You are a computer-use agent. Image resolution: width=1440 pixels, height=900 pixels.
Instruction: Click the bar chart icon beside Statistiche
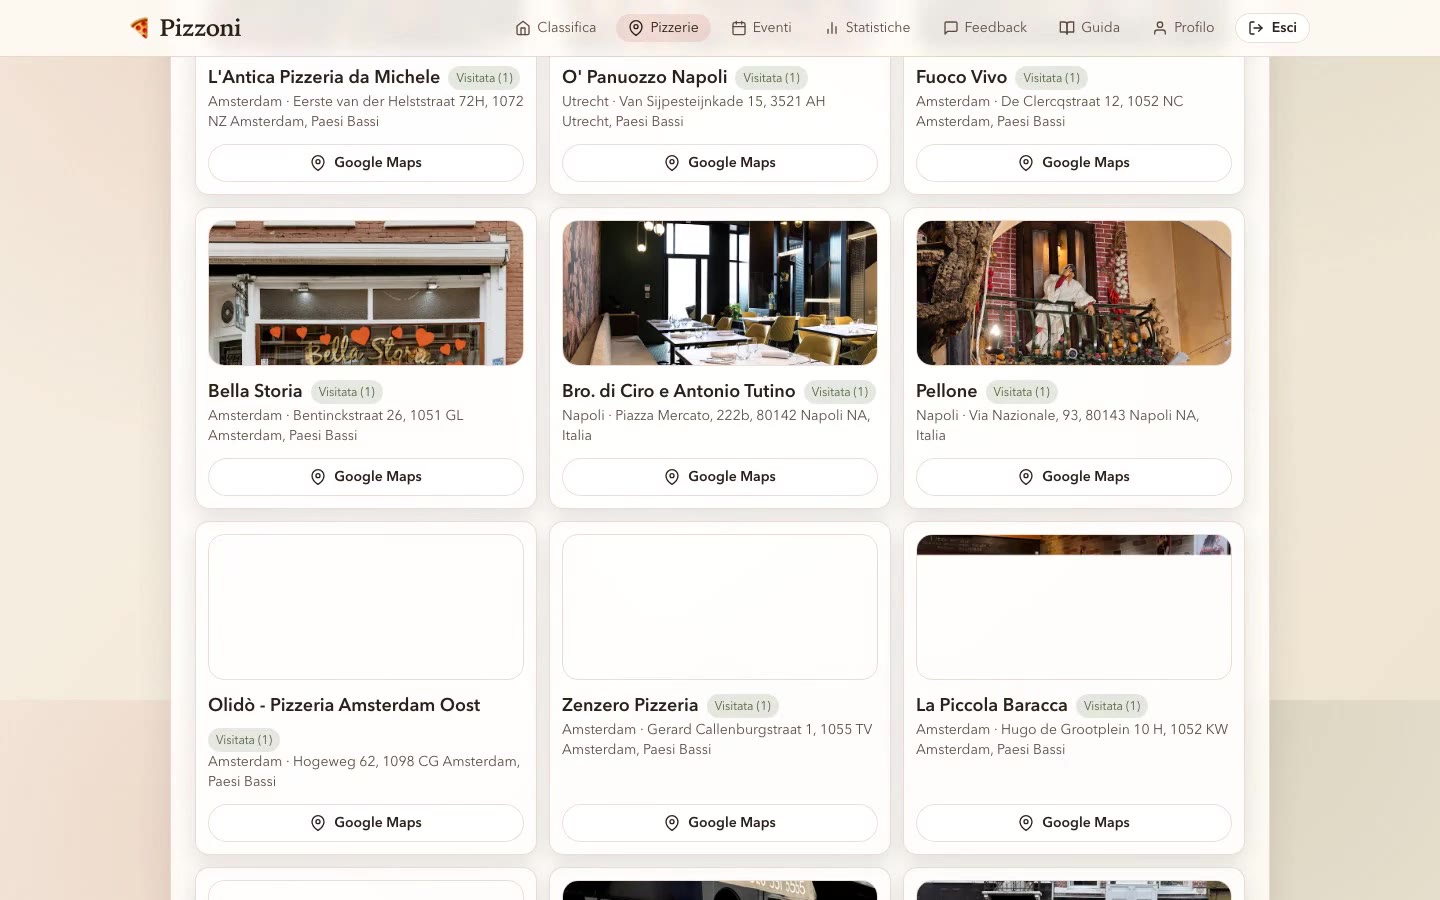click(x=832, y=28)
